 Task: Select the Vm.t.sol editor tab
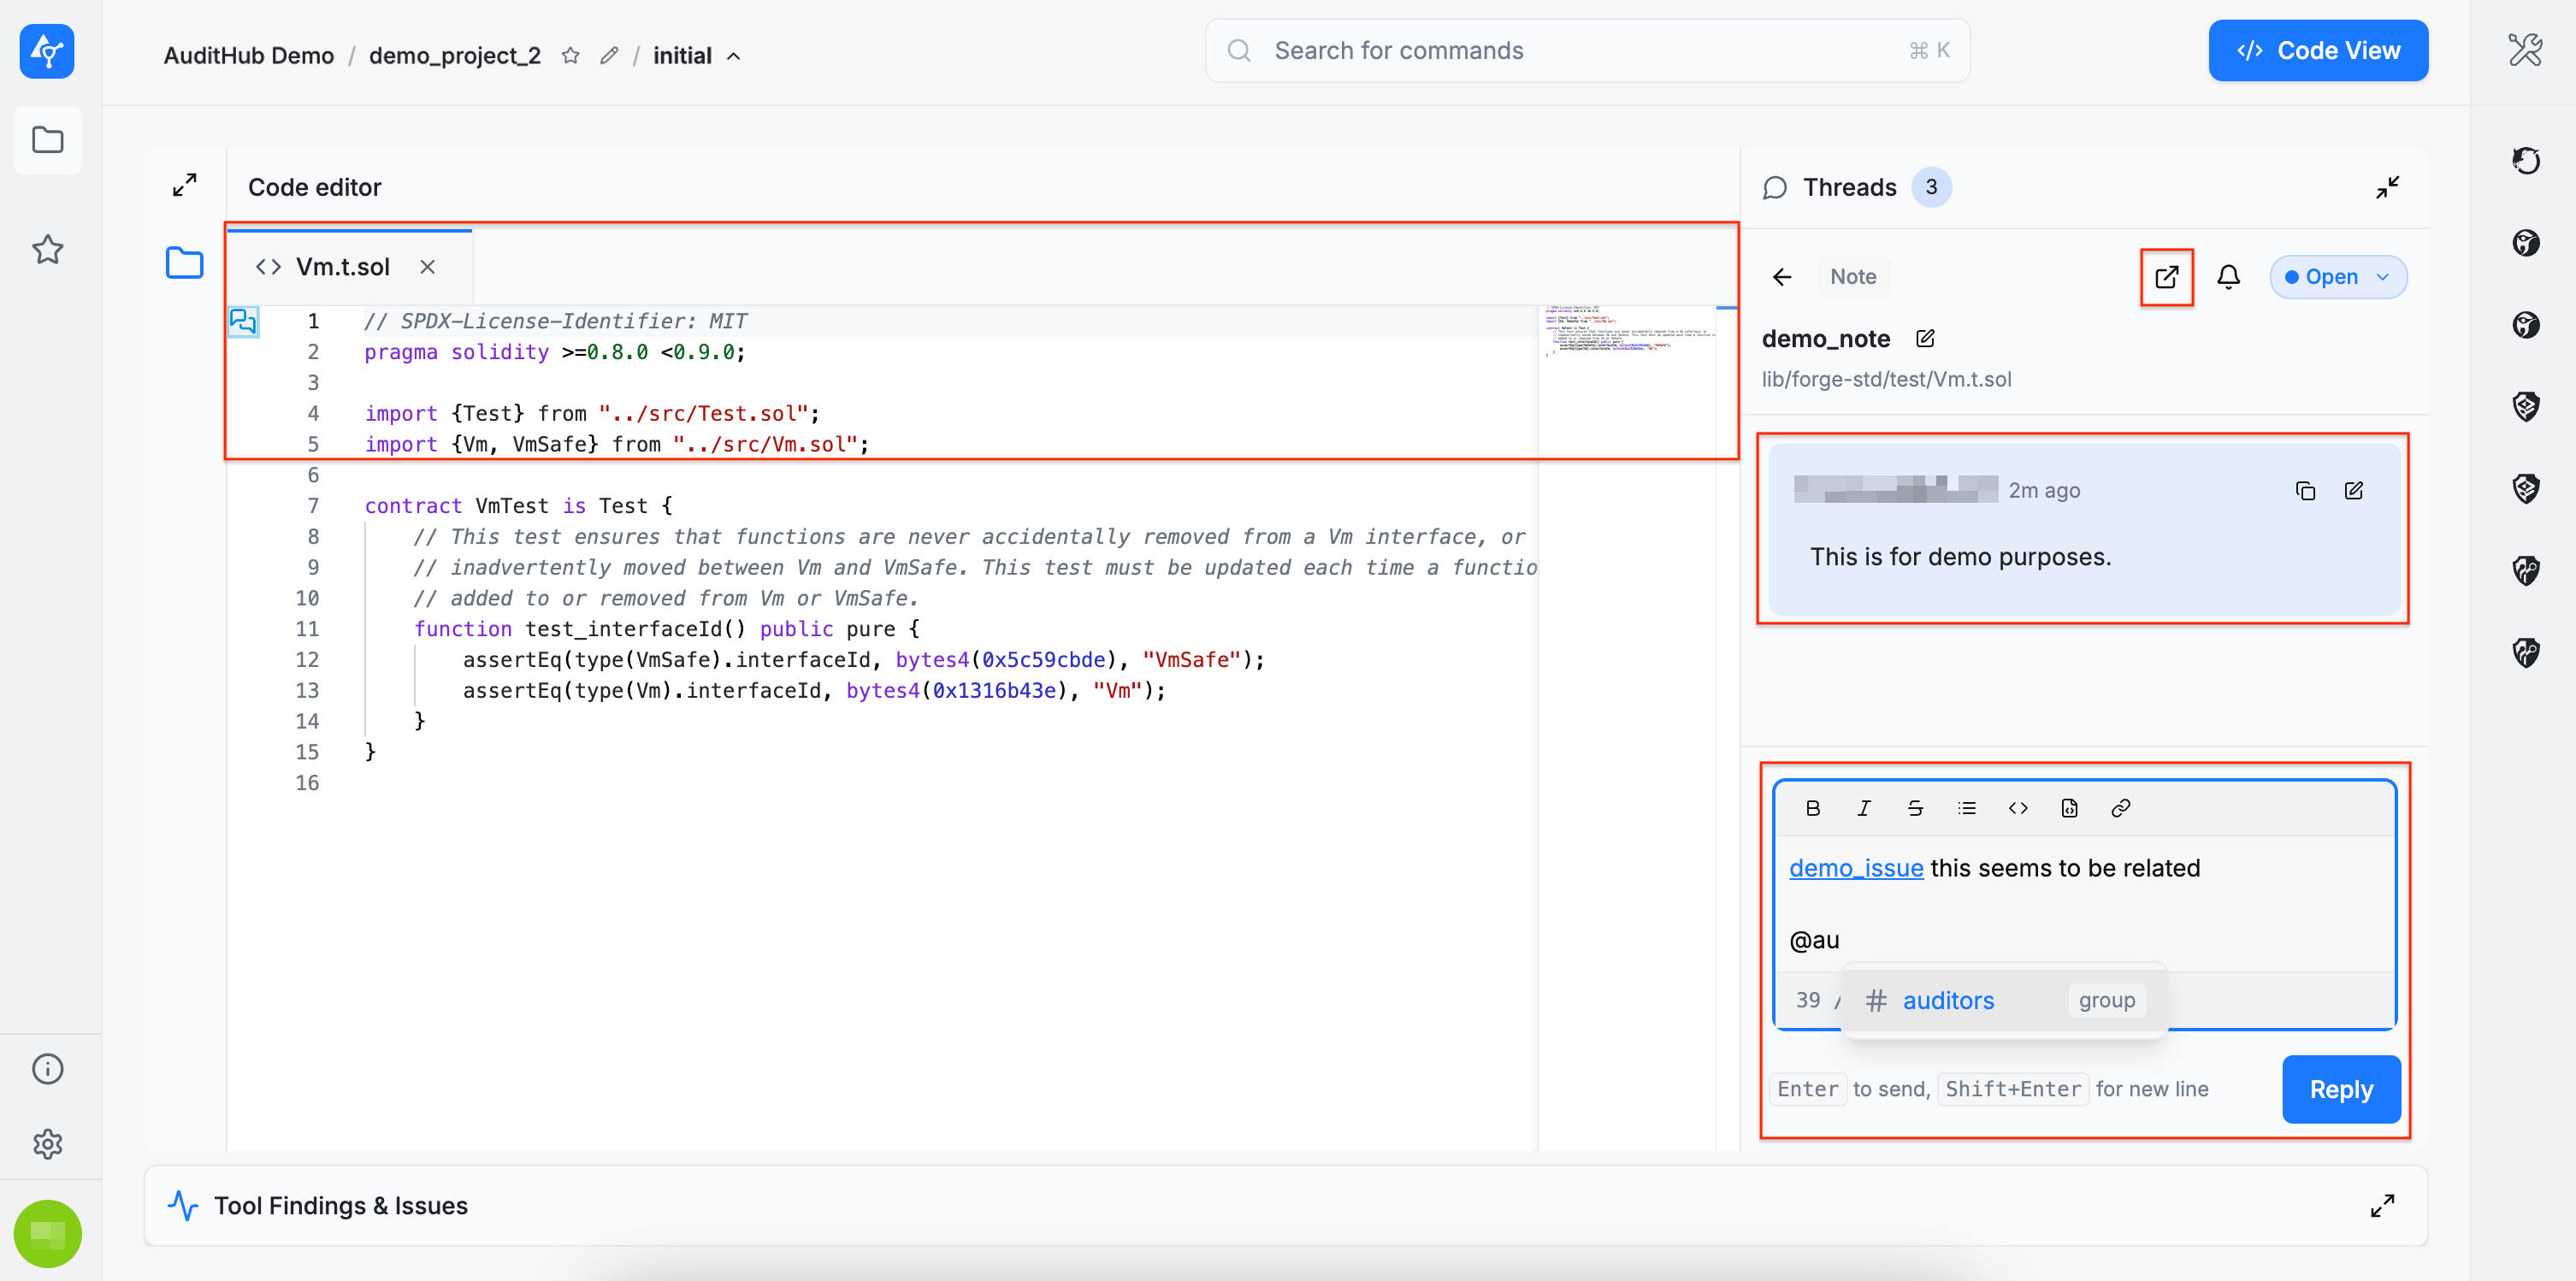(342, 267)
